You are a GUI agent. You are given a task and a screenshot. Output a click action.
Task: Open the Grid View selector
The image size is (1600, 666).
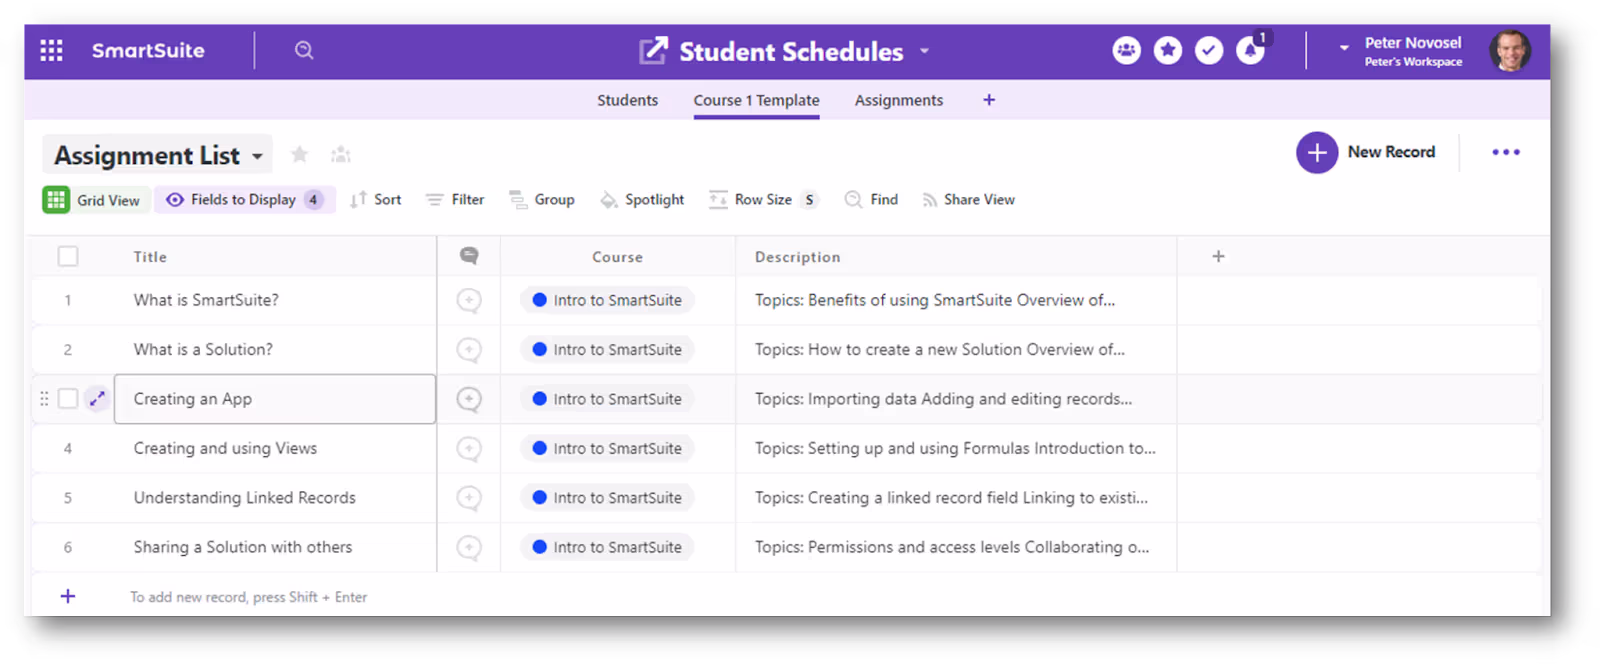(x=95, y=200)
